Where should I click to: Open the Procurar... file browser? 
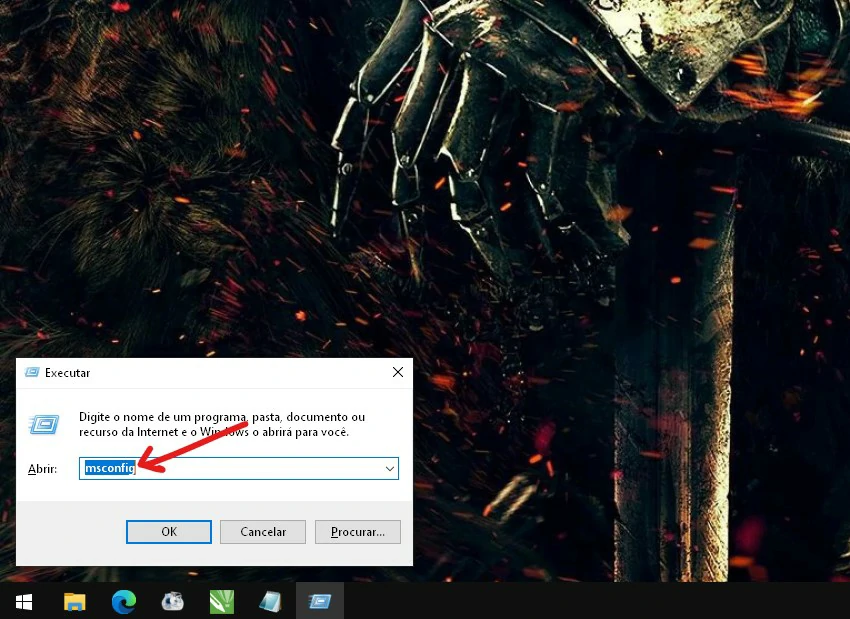point(358,532)
